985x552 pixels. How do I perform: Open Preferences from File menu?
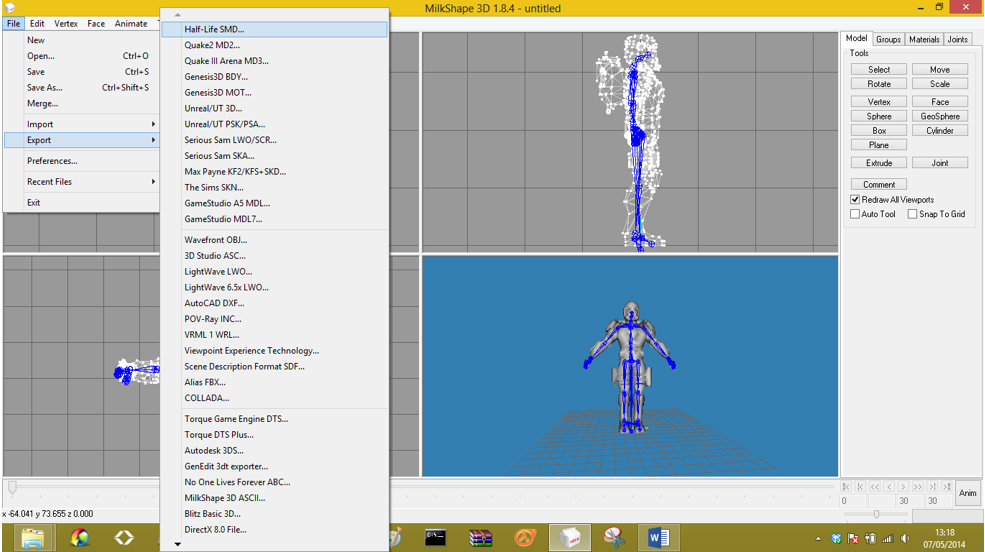pos(81,161)
